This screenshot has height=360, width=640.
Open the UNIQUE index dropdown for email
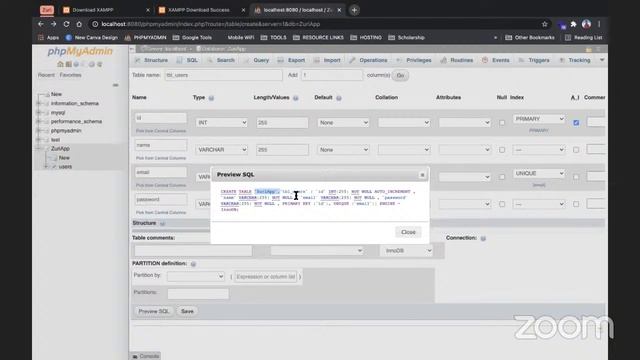[539, 173]
